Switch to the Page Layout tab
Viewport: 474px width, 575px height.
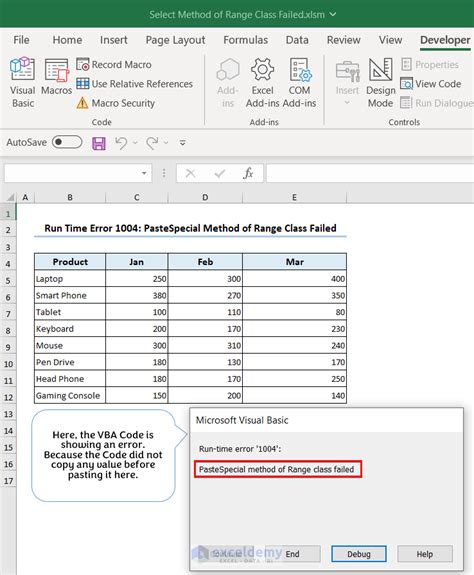[x=175, y=40]
